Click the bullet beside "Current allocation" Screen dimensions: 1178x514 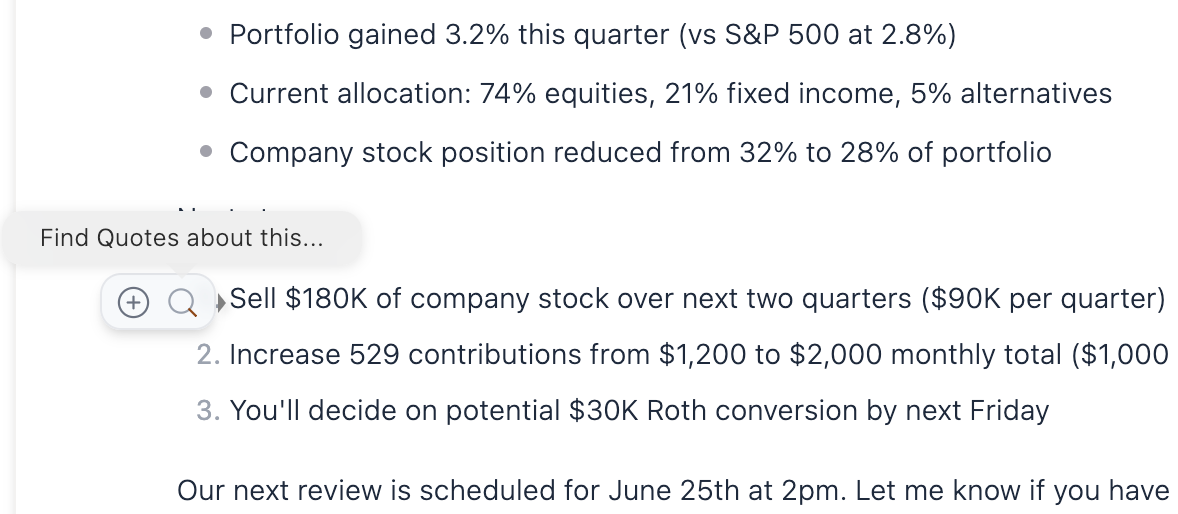pyautogui.click(x=207, y=93)
